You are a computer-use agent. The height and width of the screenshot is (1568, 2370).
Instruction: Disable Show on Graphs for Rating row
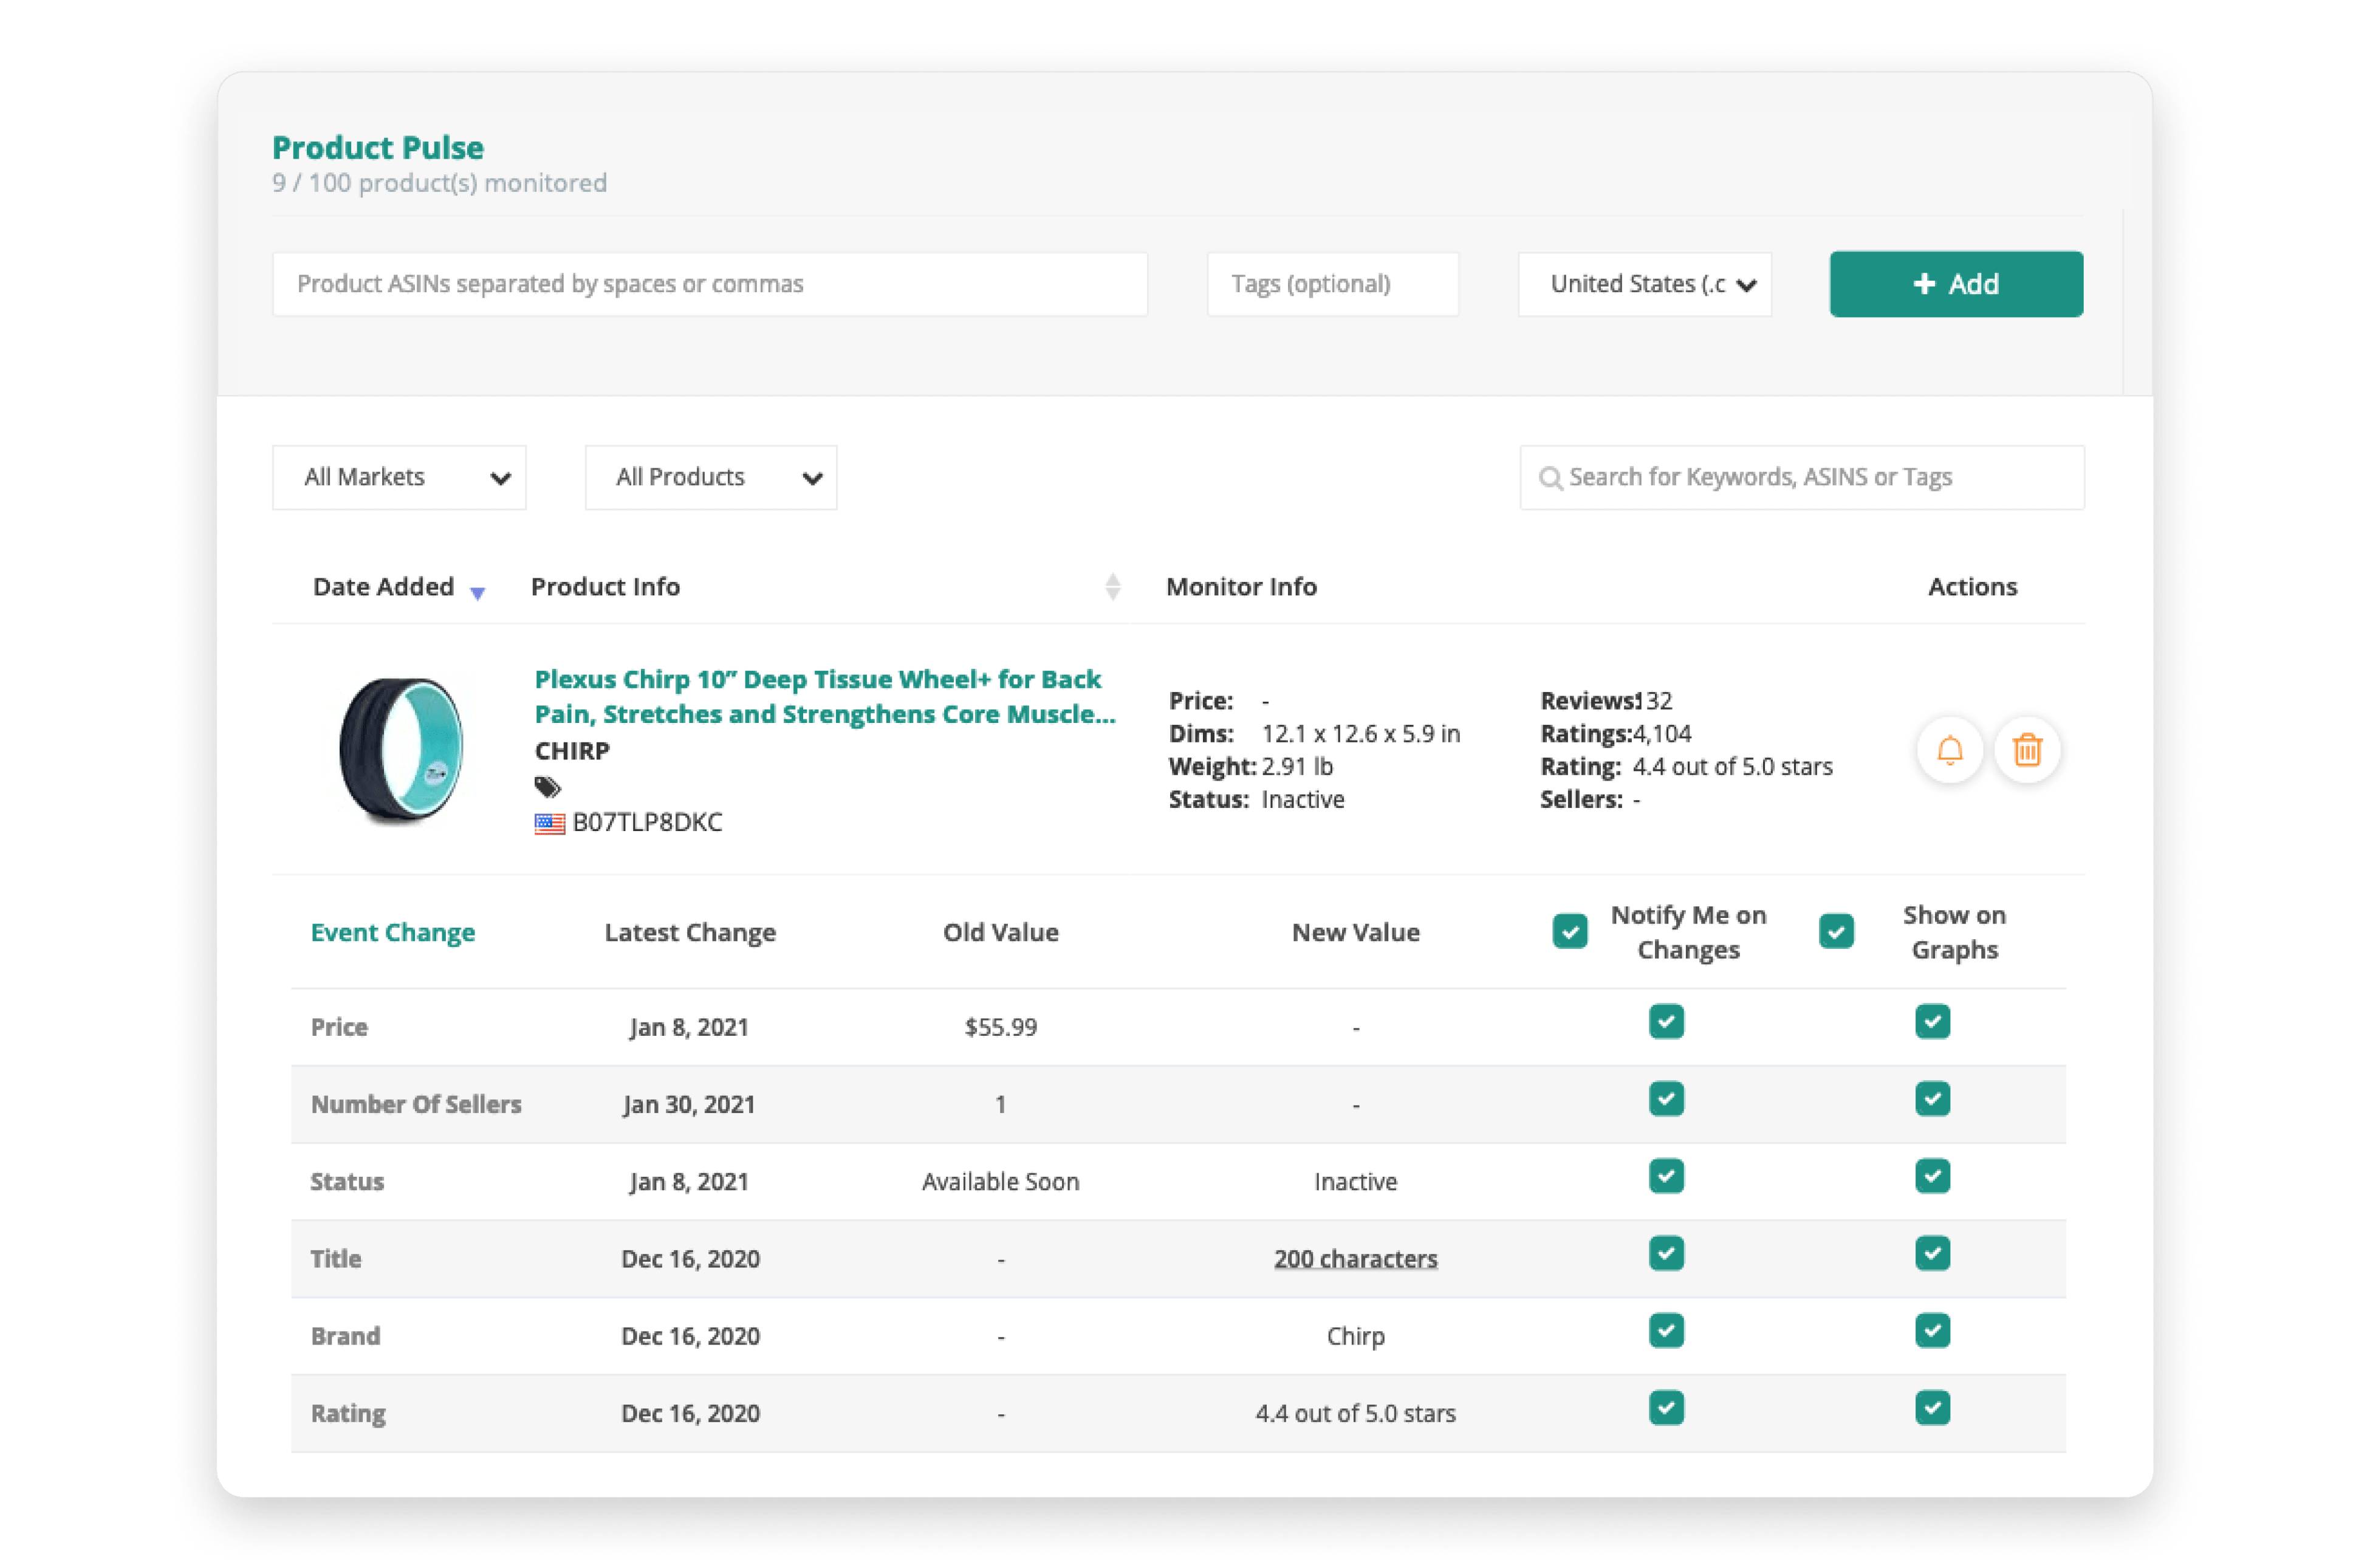pos(1932,1408)
